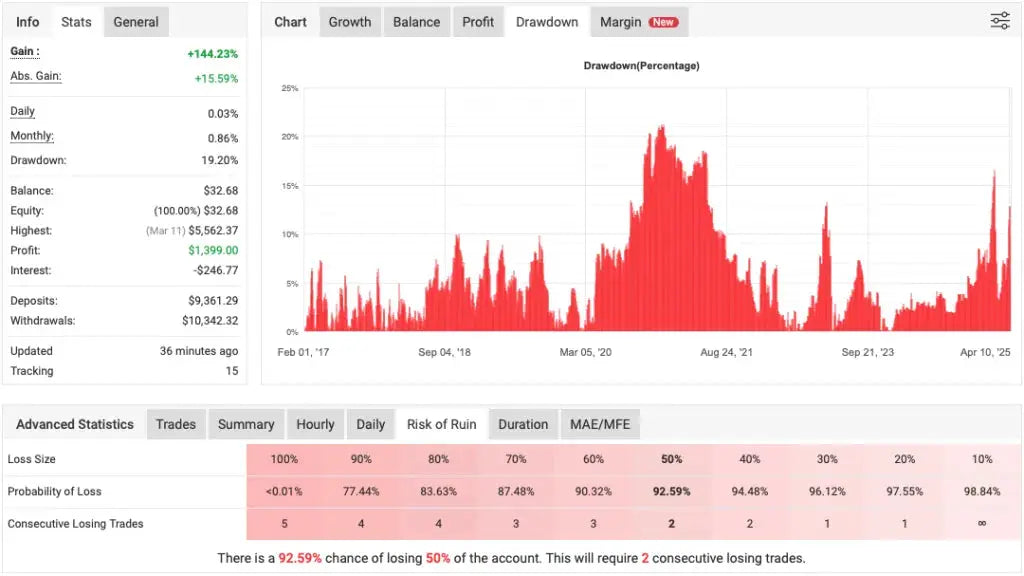The height and width of the screenshot is (576, 1024).
Task: Switch to the General tab
Action: click(x=136, y=20)
